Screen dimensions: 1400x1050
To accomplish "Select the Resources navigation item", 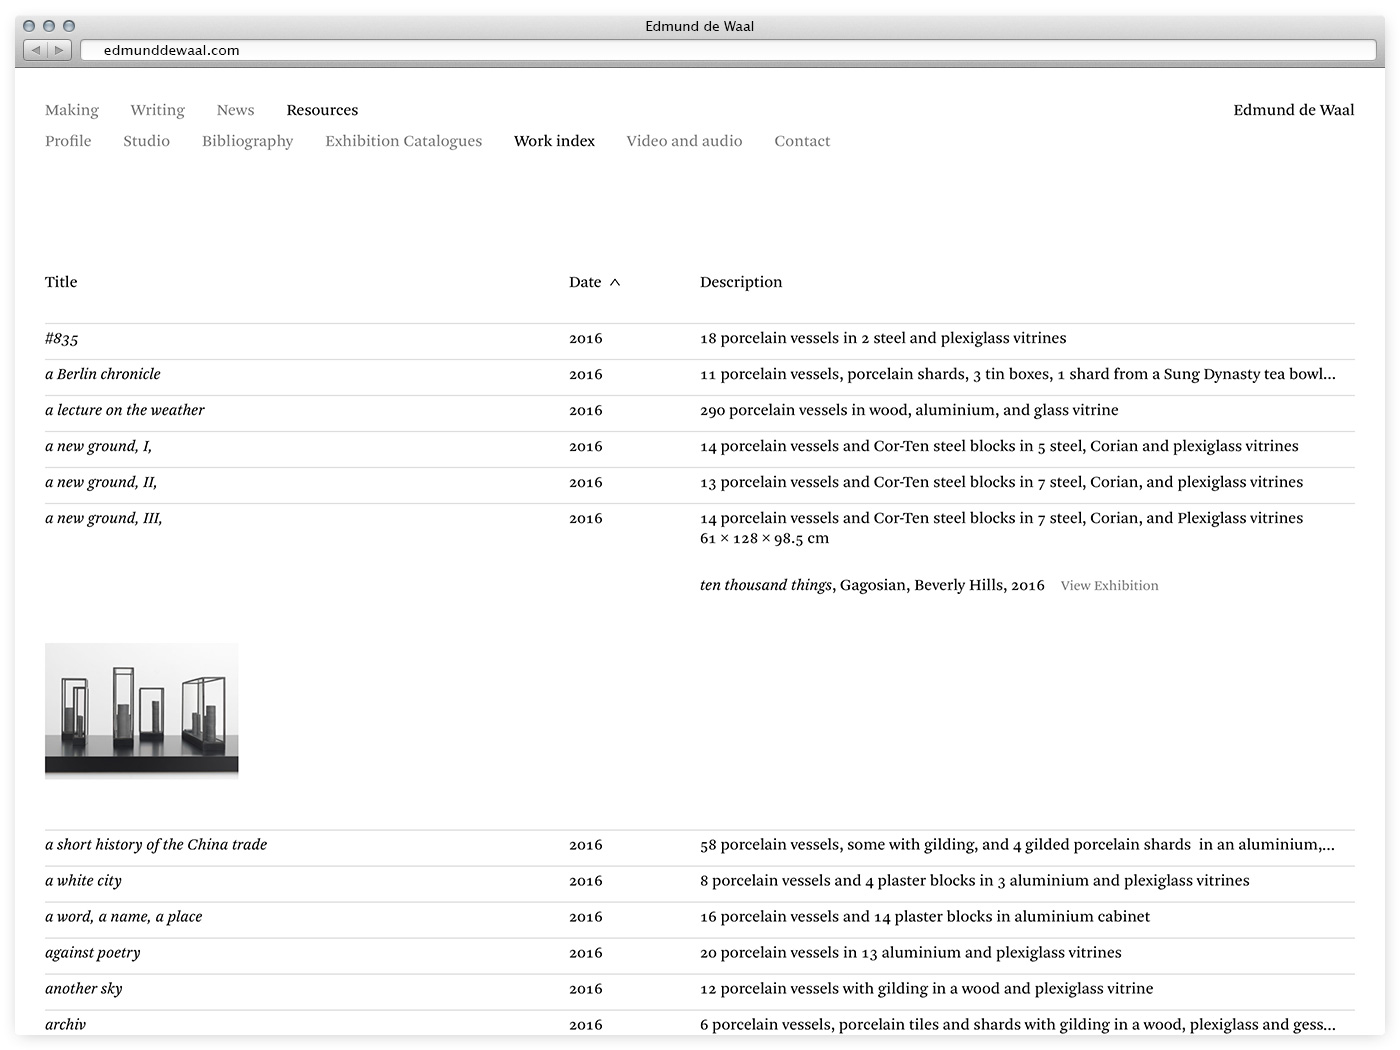I will click(x=322, y=110).
